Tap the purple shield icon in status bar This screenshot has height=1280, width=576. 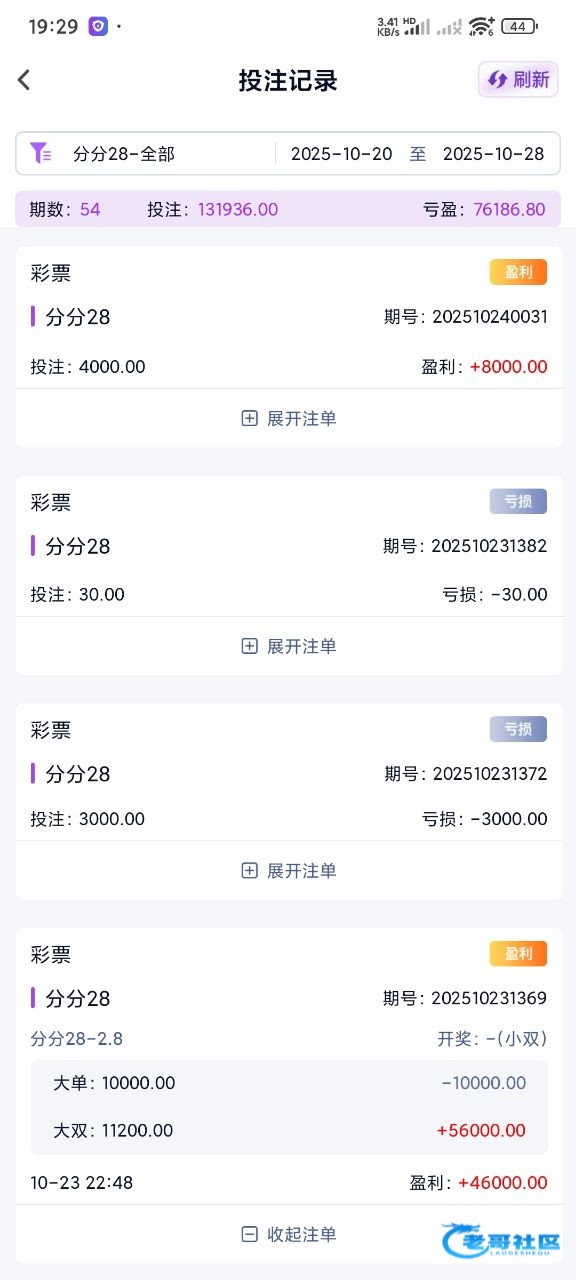coord(98,27)
